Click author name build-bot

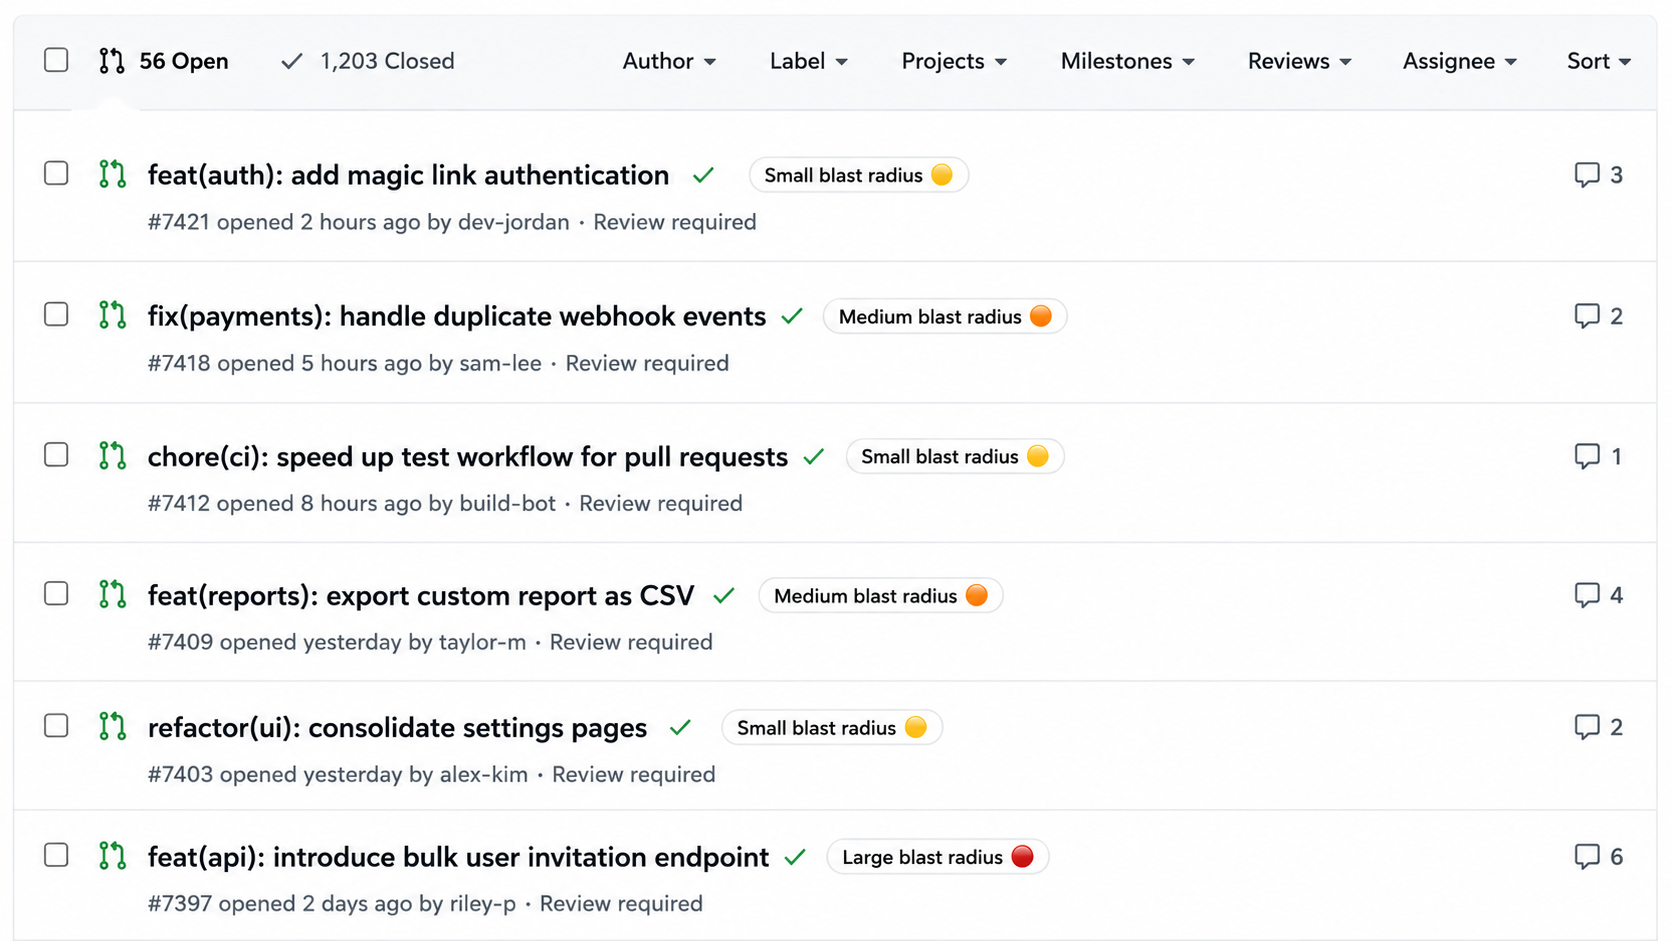click(x=507, y=503)
